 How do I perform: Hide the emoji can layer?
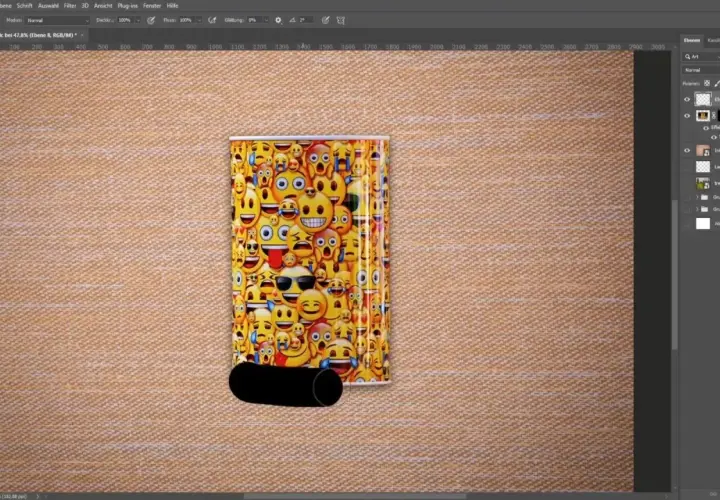[x=687, y=116]
